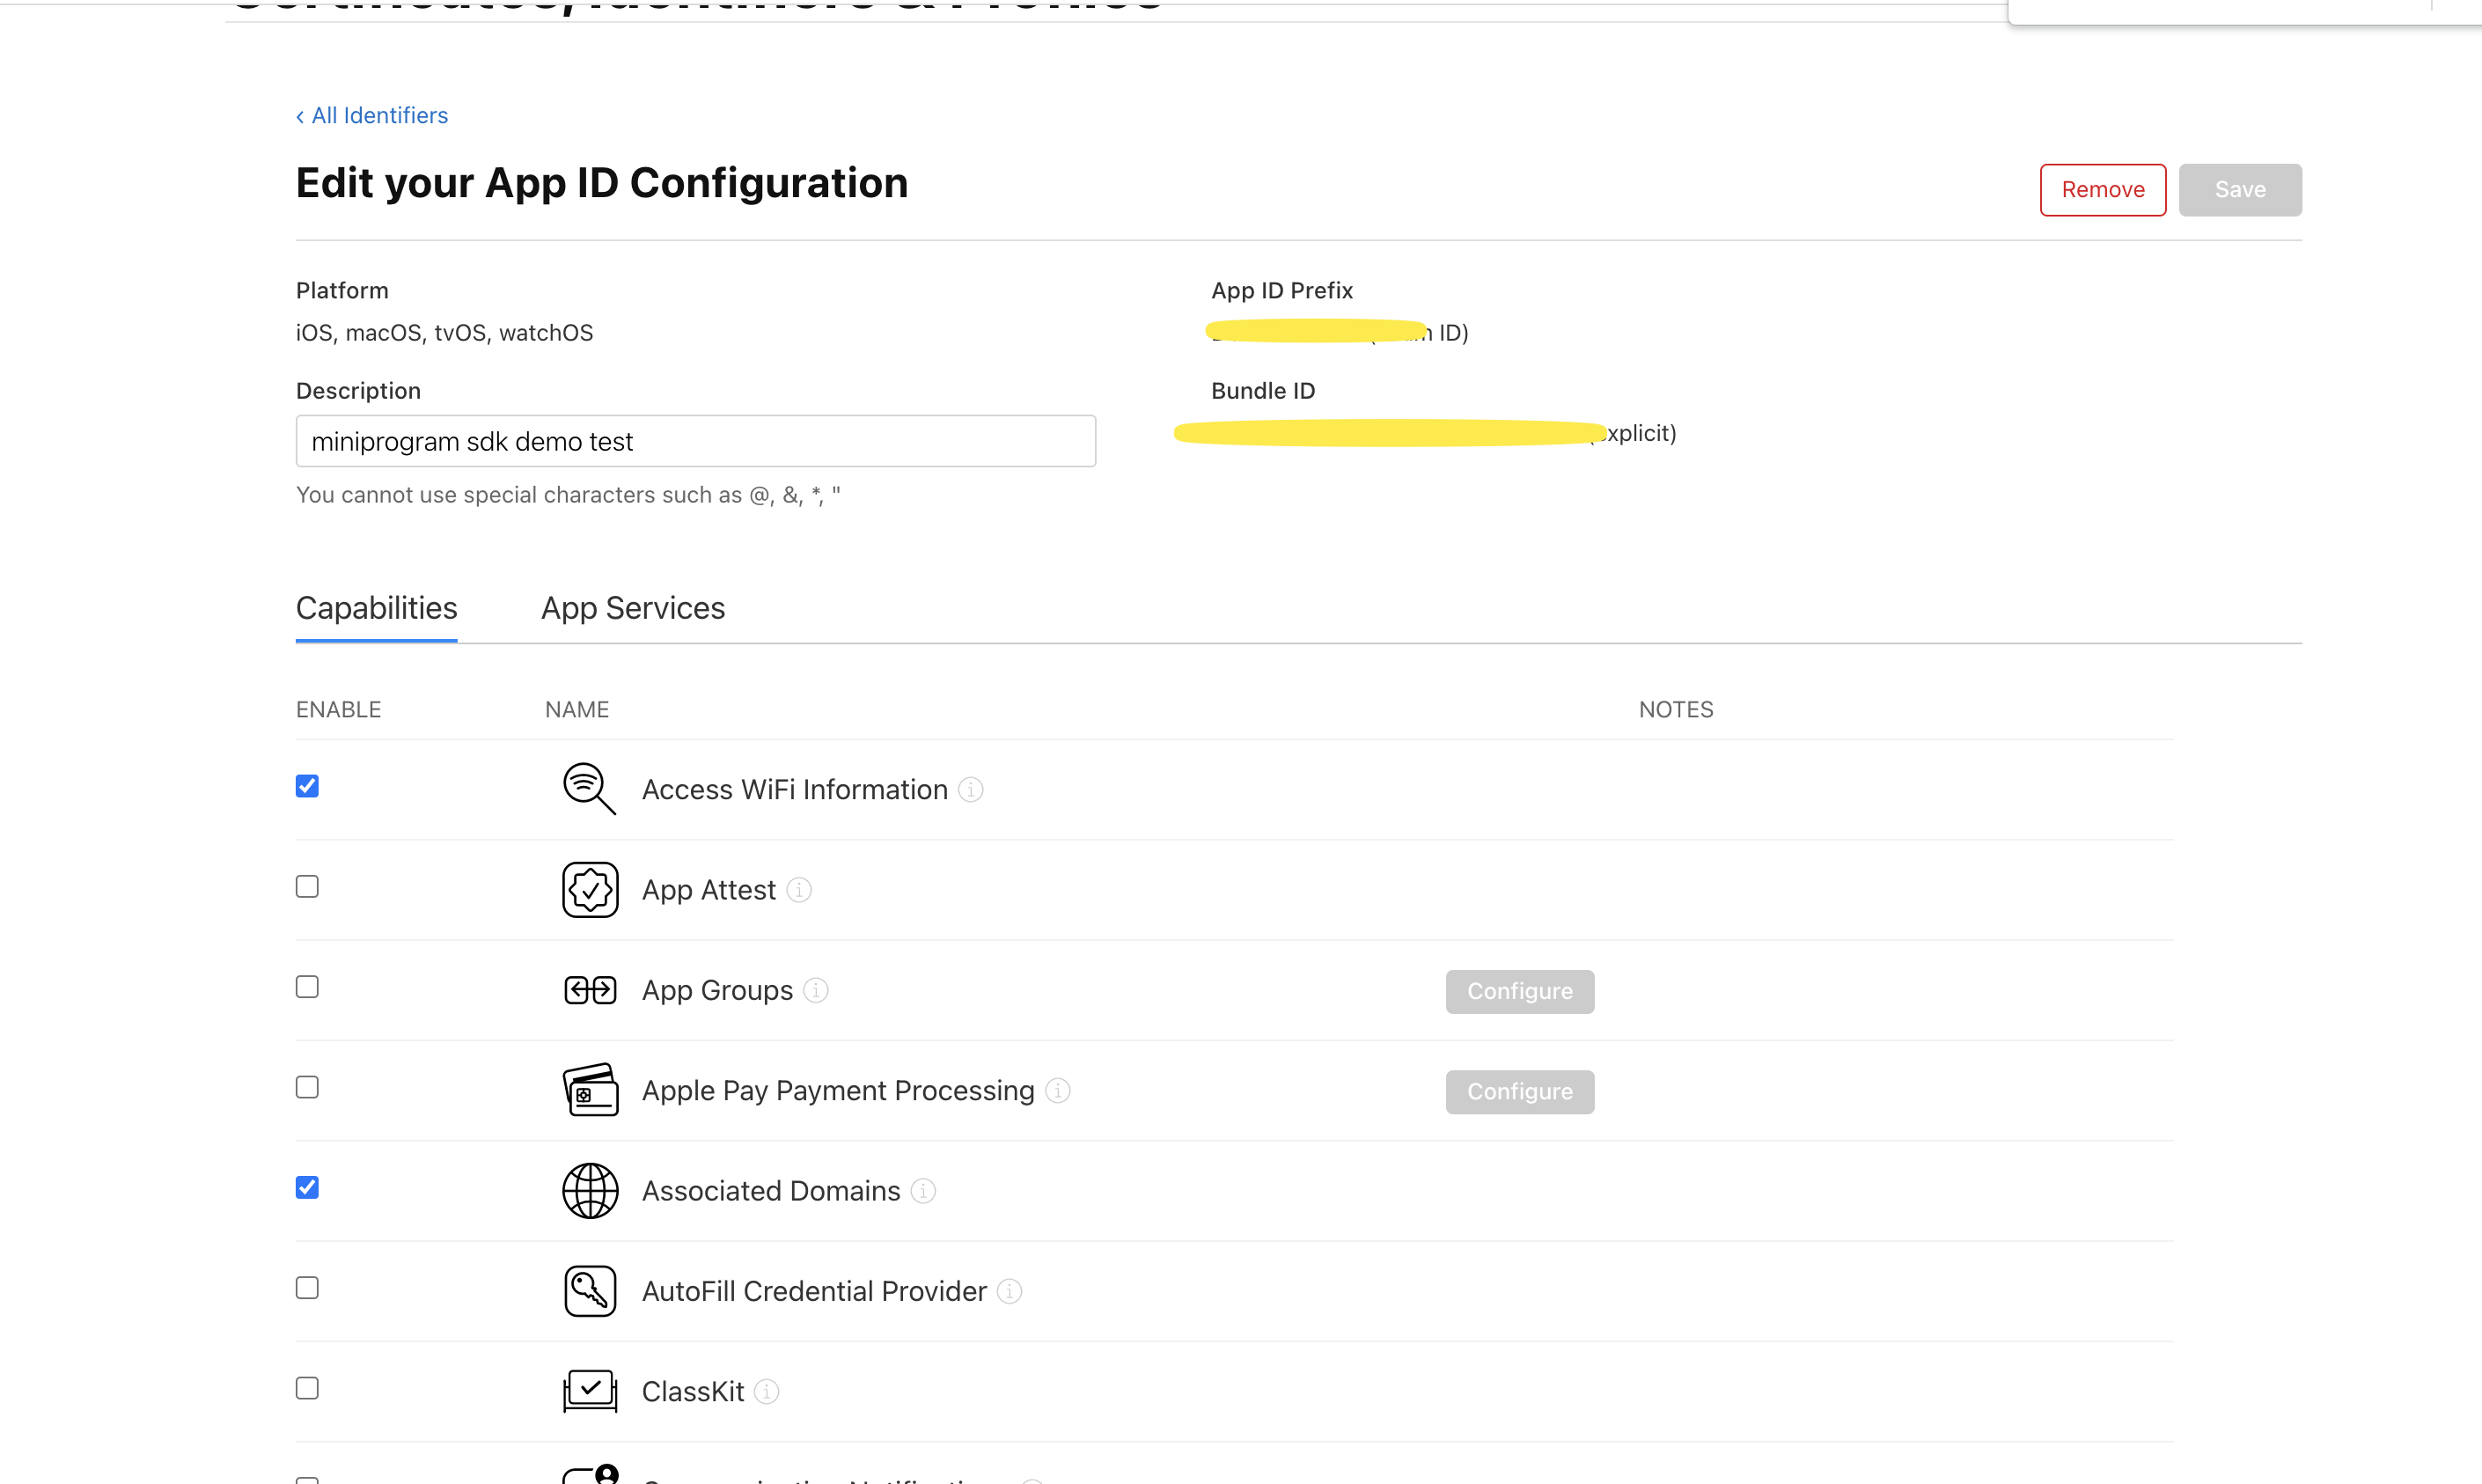Click the 'Apple Pay Payment Processing' label
2482x1484 pixels.
(838, 1091)
